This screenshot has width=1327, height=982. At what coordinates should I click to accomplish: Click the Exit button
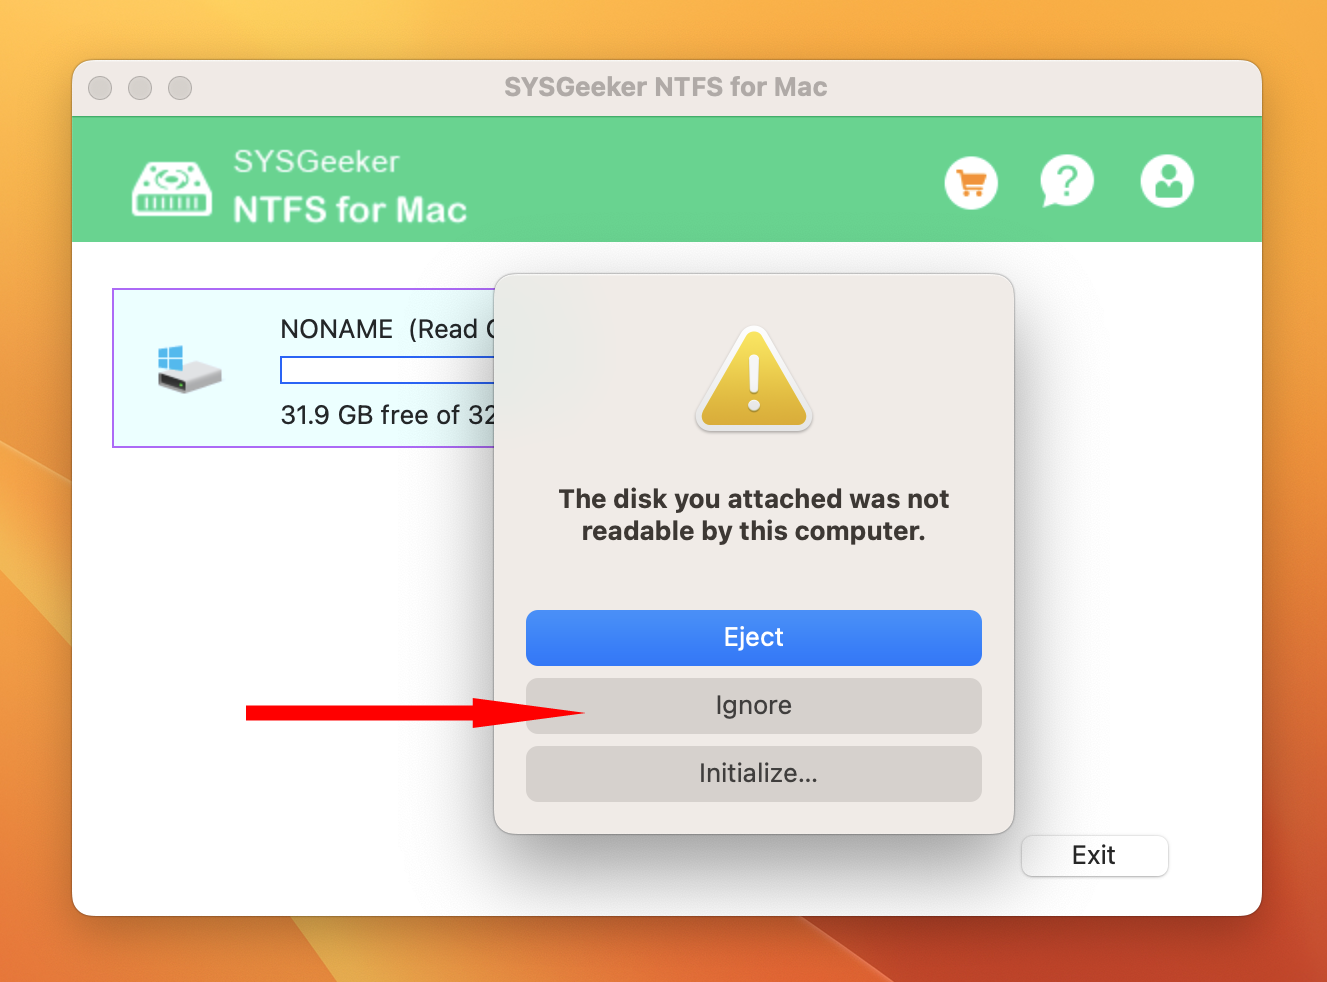click(x=1094, y=856)
